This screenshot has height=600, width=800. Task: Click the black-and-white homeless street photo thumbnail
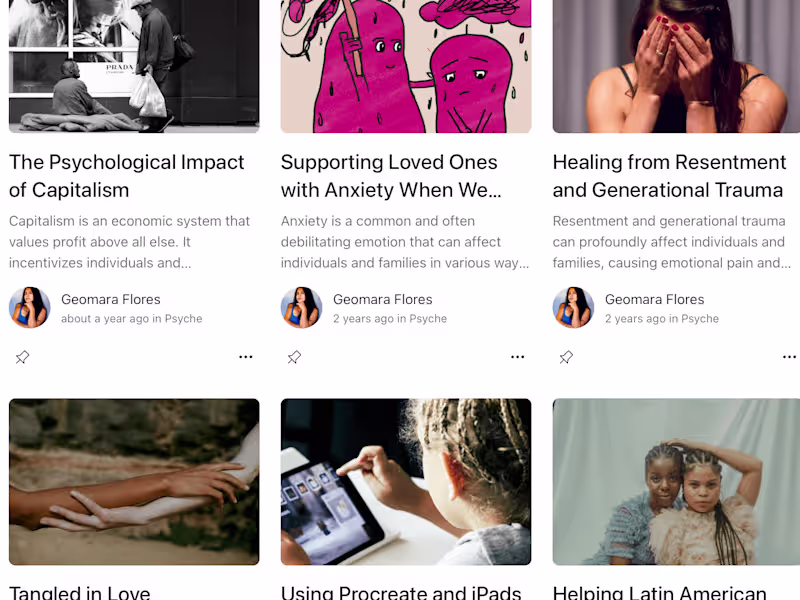(x=134, y=66)
